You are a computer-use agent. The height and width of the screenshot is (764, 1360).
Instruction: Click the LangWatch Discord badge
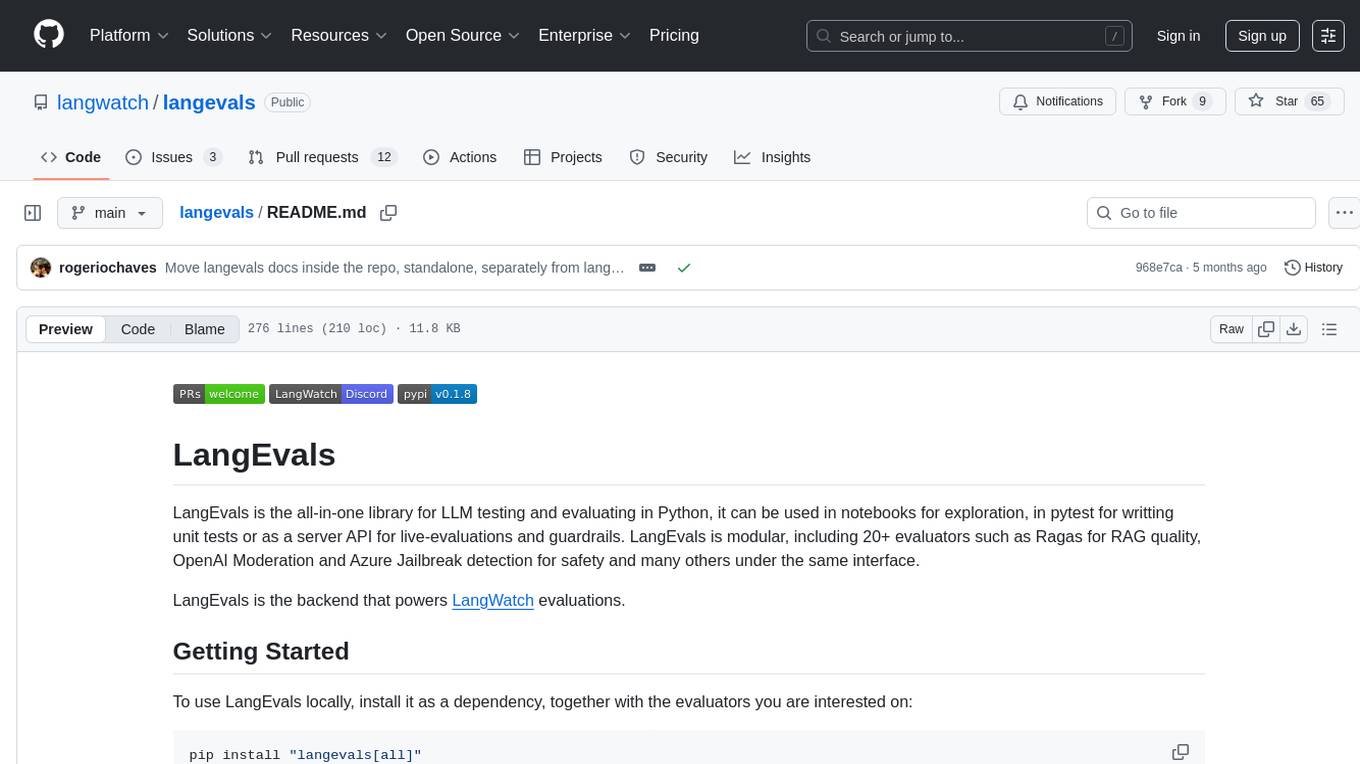pyautogui.click(x=331, y=394)
